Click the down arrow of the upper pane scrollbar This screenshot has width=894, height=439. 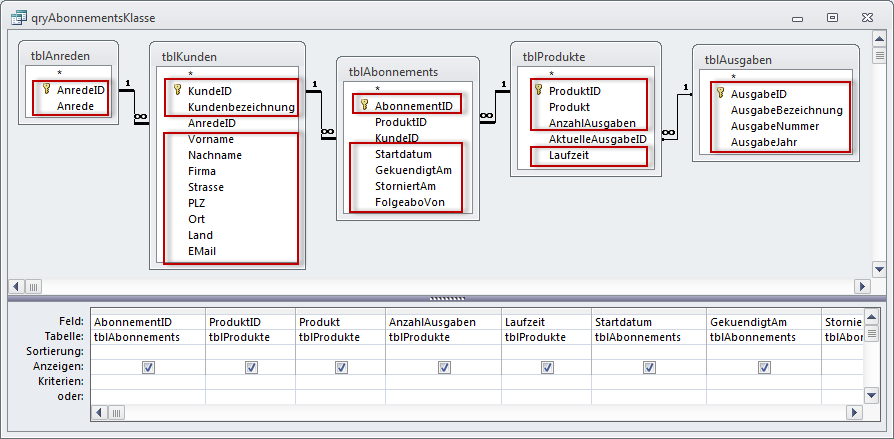(x=878, y=269)
